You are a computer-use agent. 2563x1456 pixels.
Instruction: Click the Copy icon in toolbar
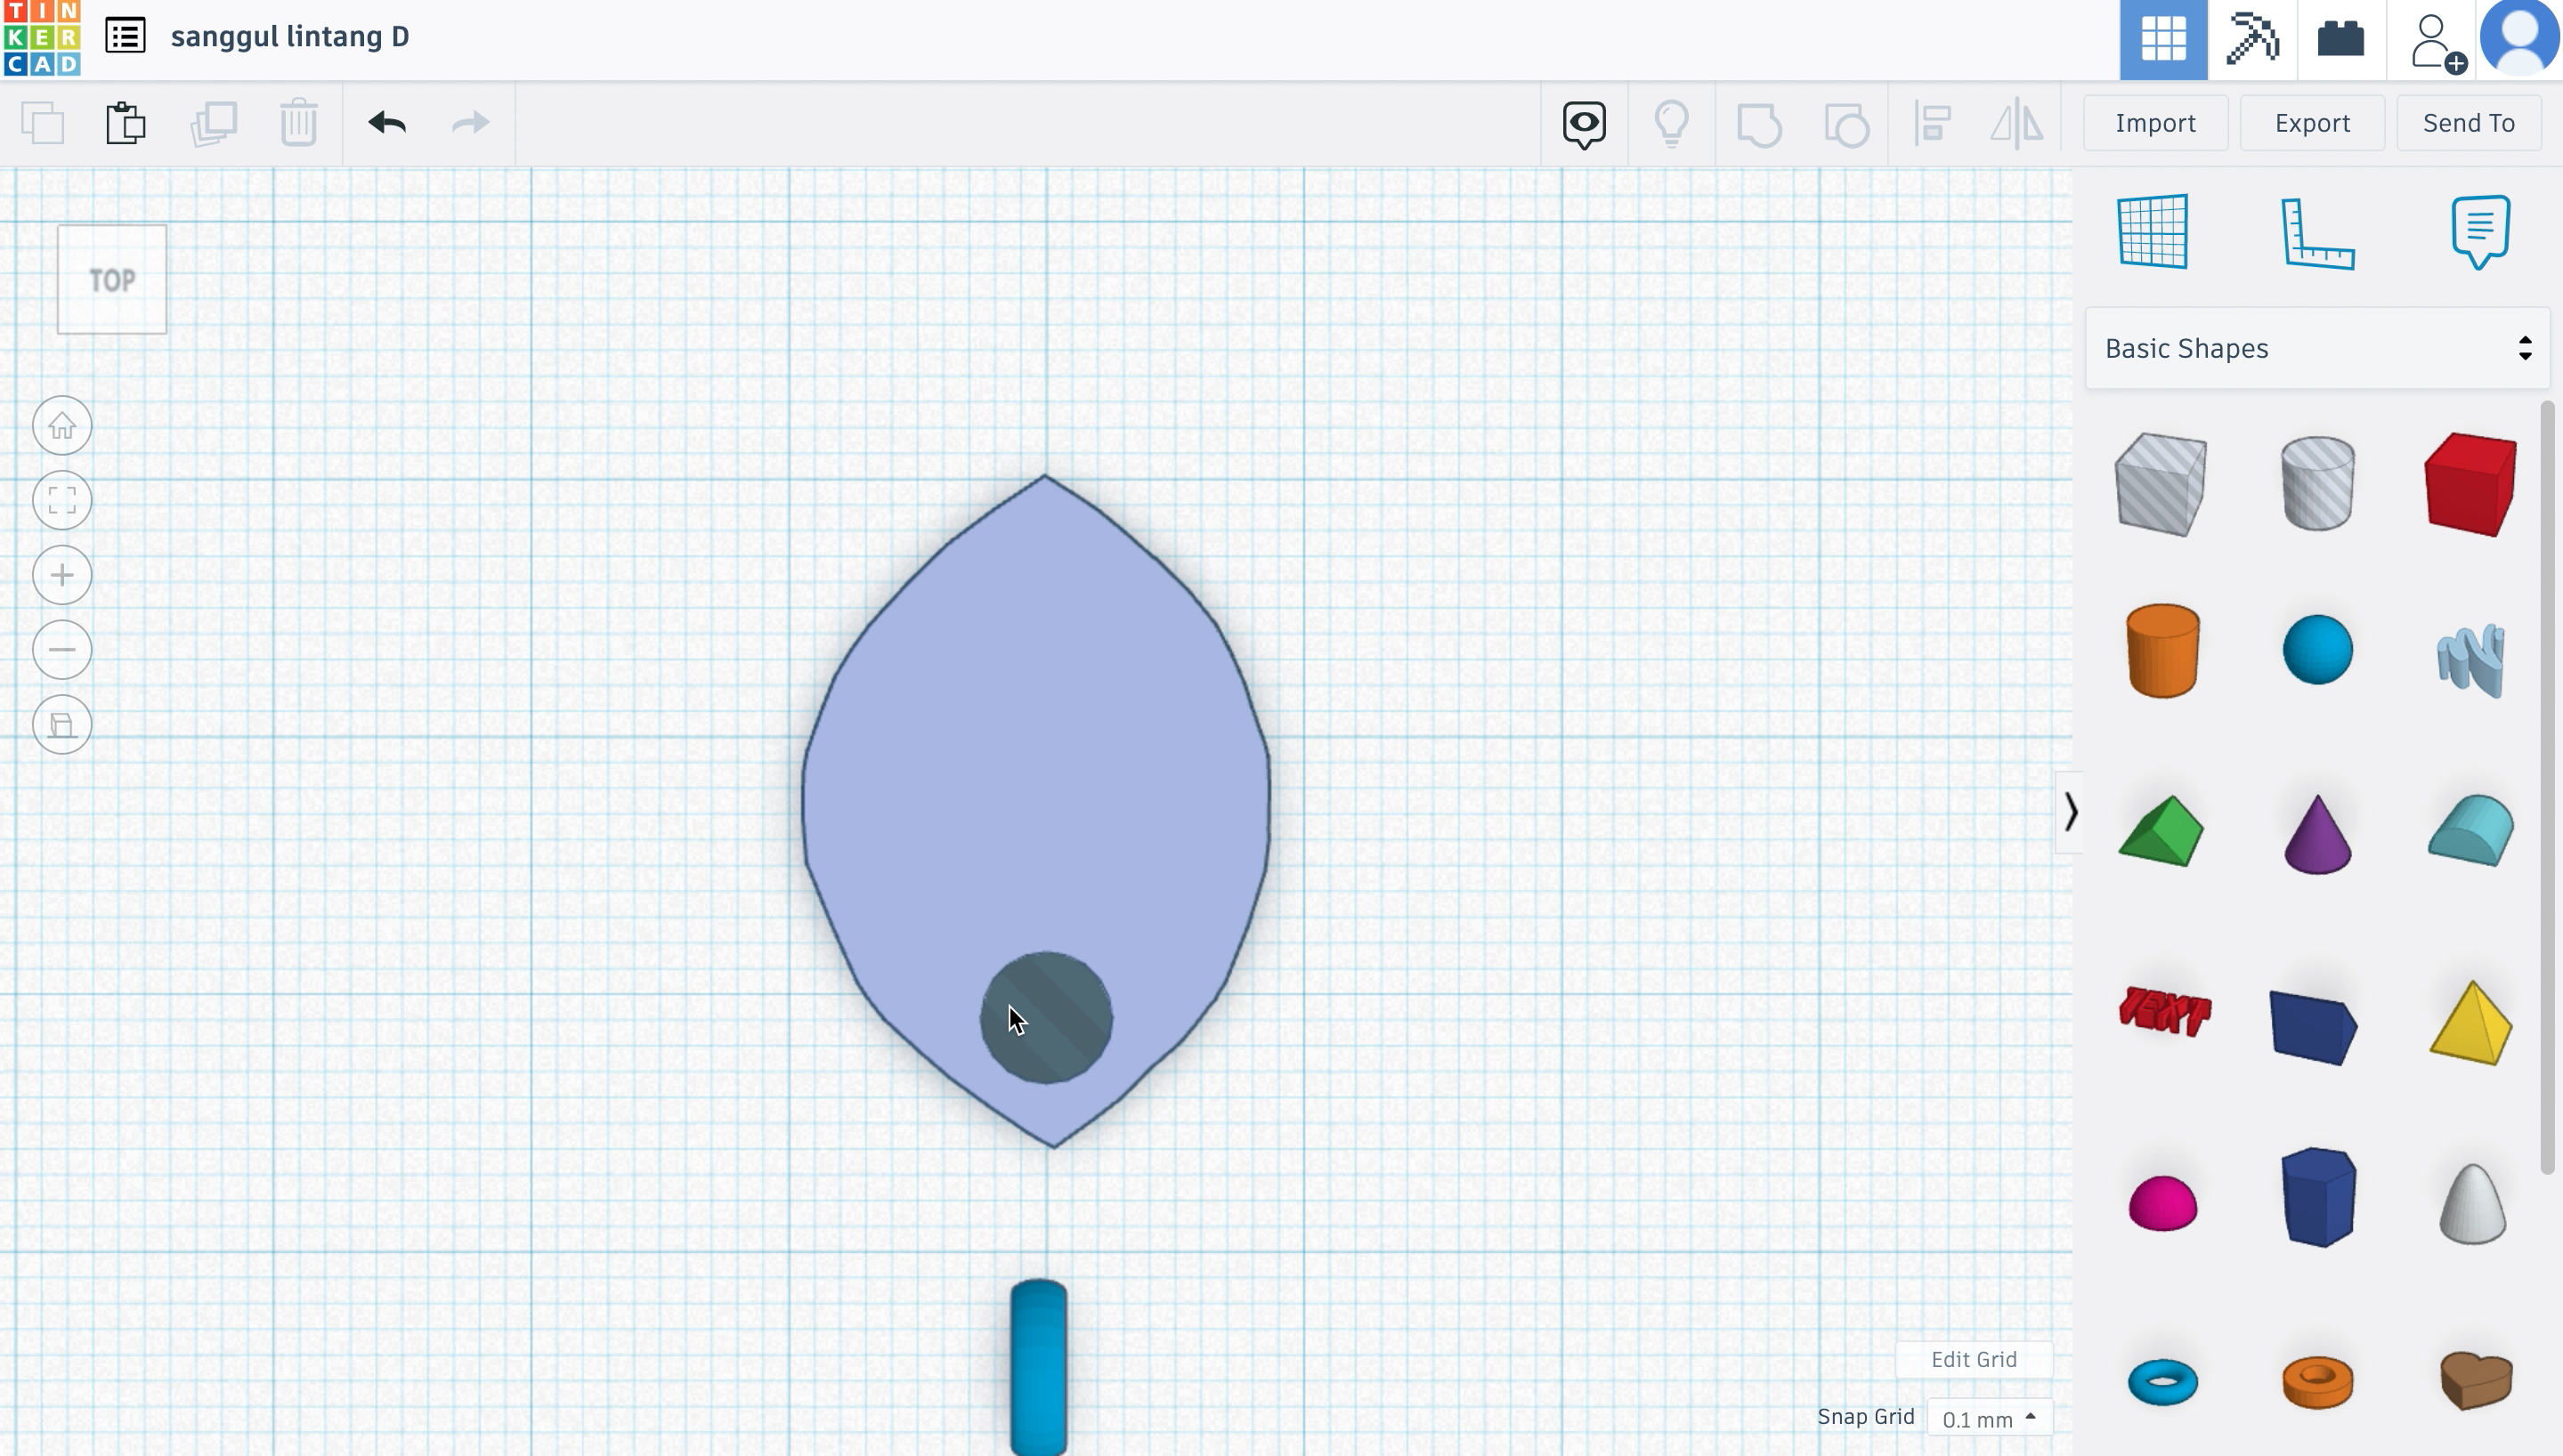point(43,123)
